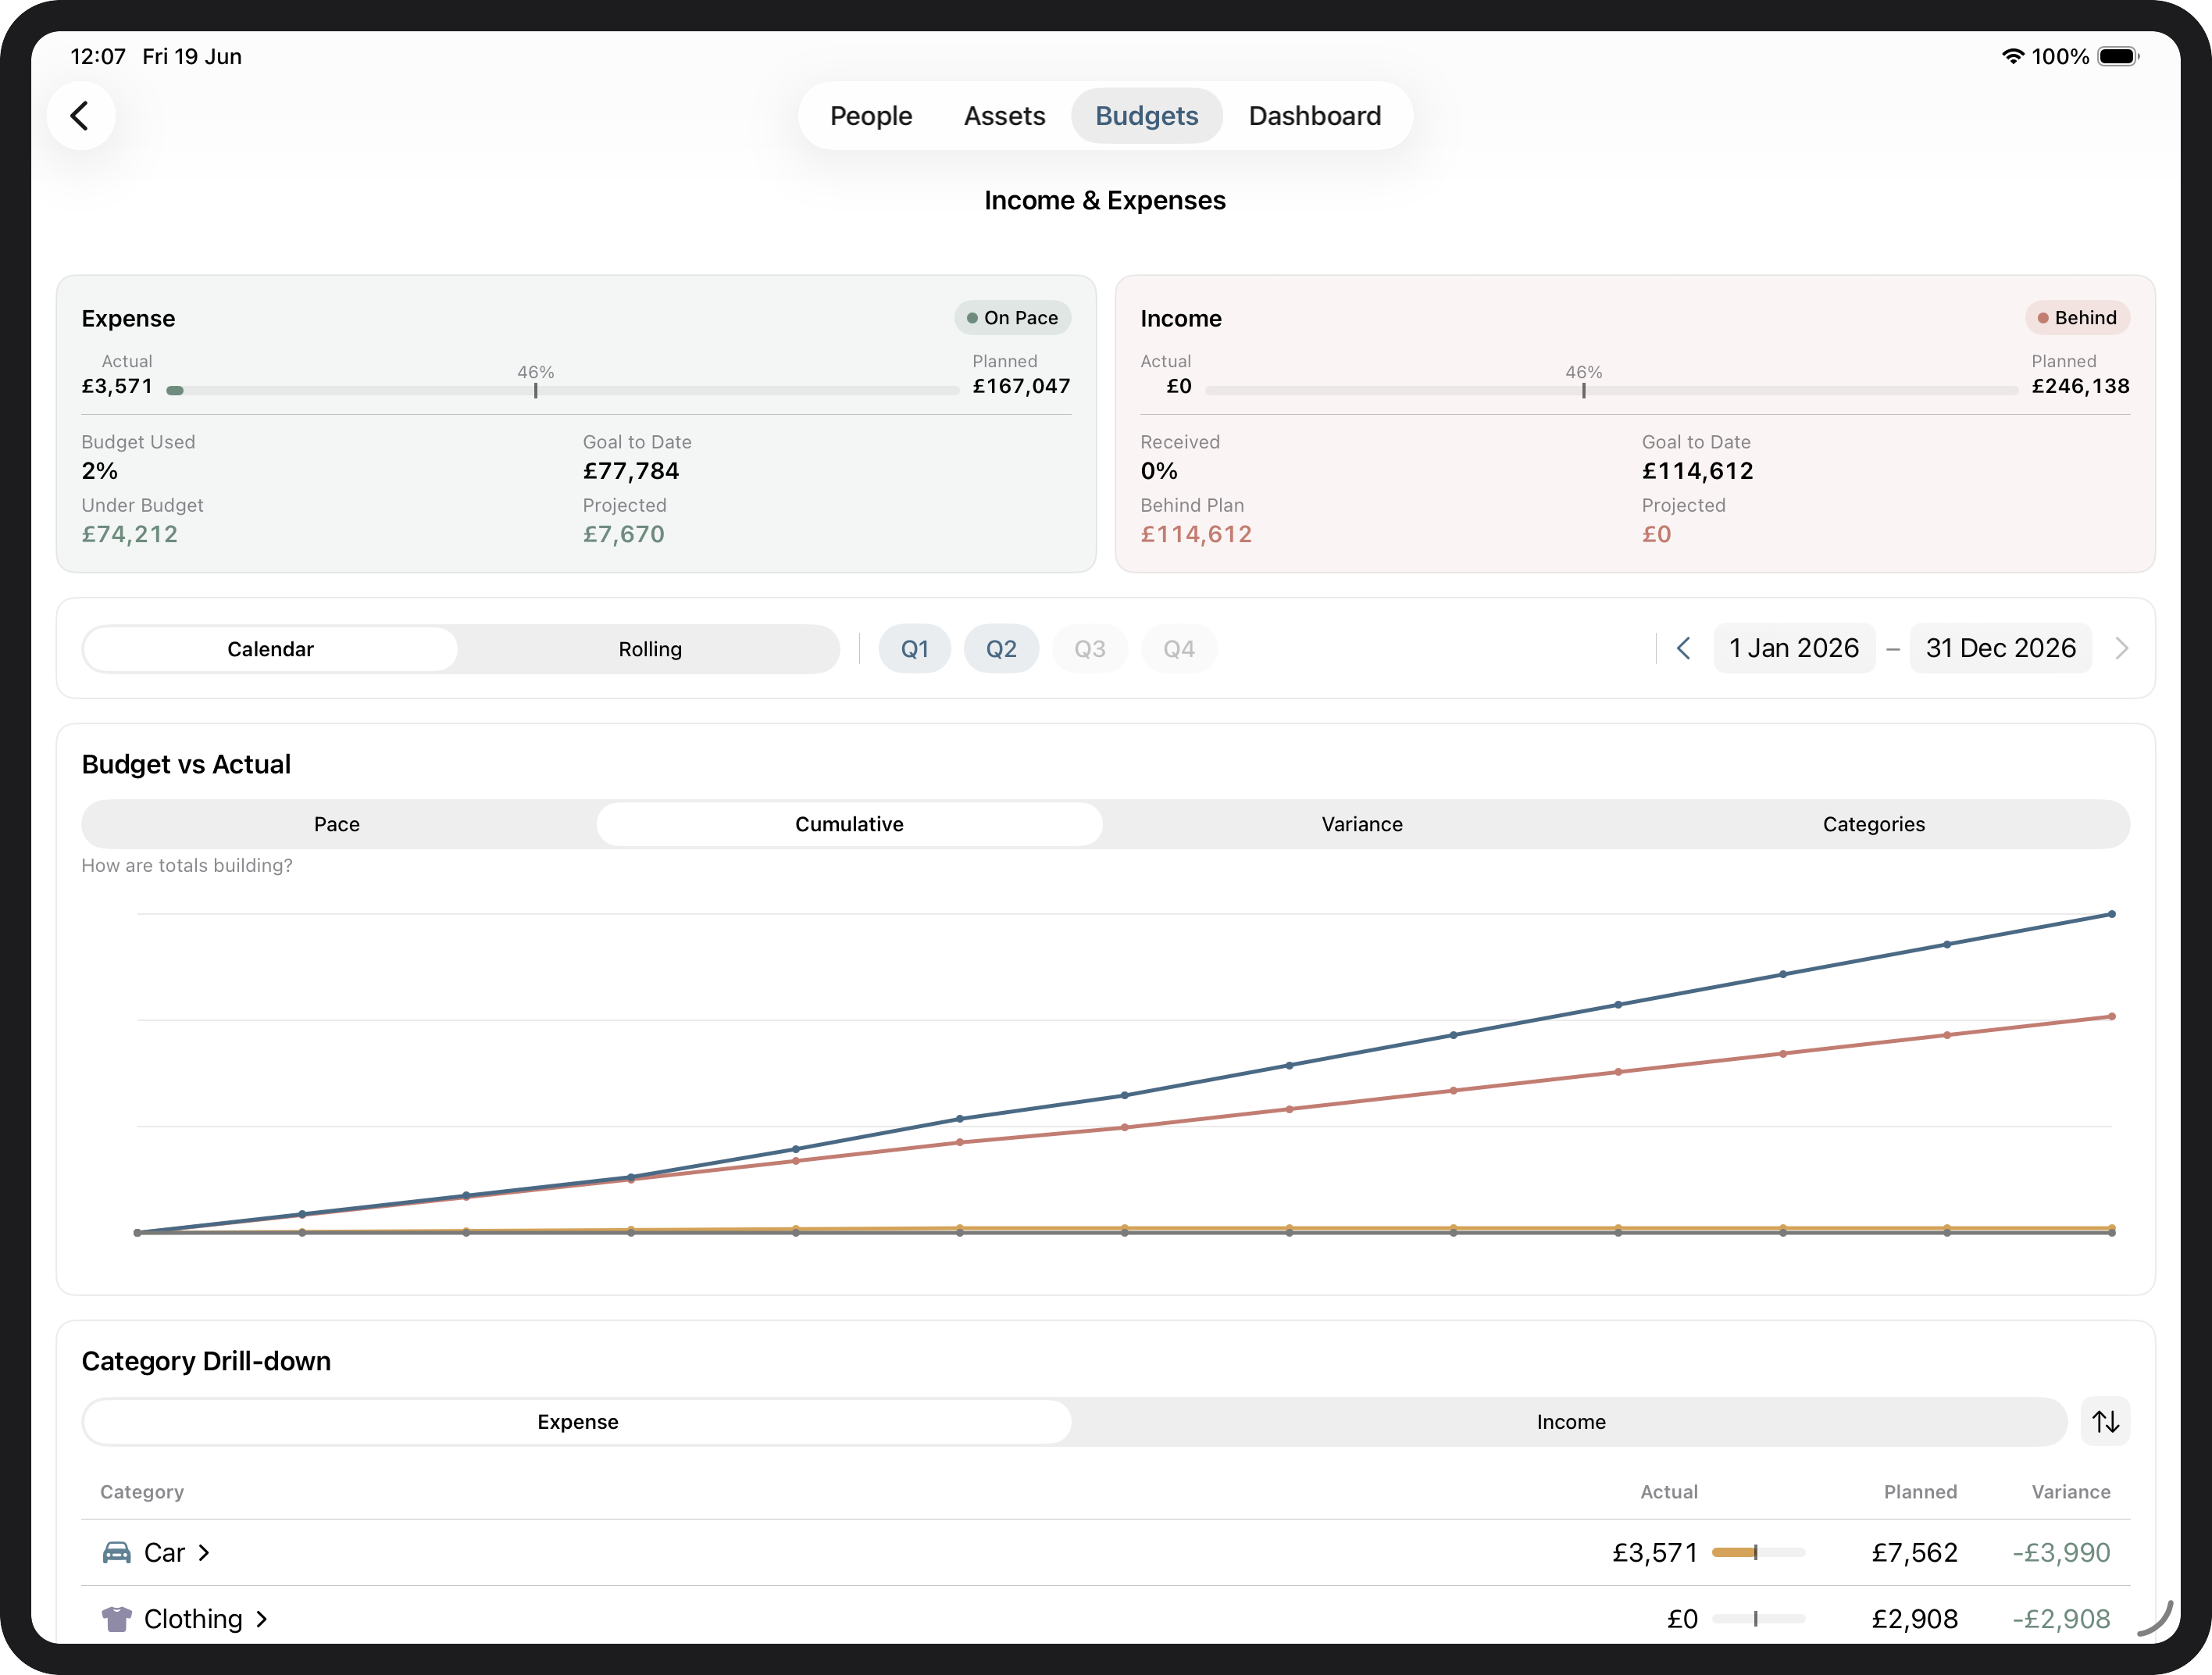Image resolution: width=2212 pixels, height=1675 pixels.
Task: Click the red line's final chart point
Action: (2111, 1017)
